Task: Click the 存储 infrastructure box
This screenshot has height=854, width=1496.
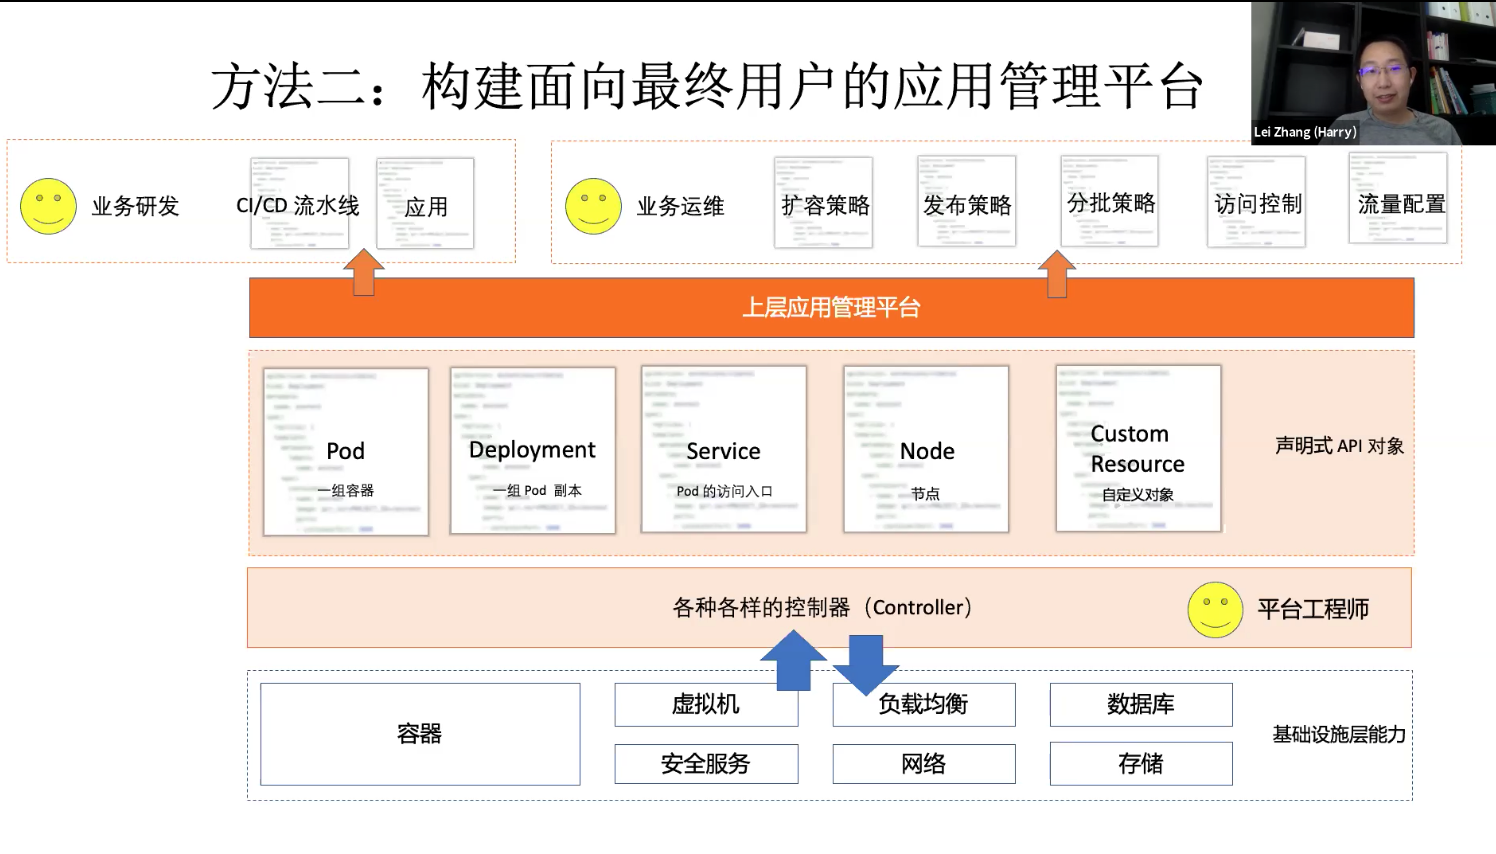Action: coord(1141,764)
